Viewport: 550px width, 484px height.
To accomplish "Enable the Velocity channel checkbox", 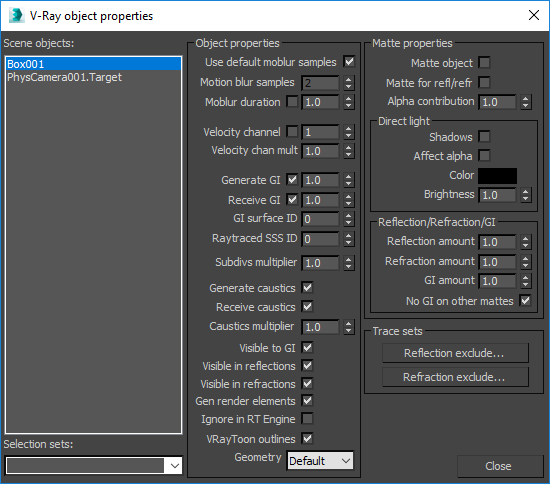I will 292,132.
